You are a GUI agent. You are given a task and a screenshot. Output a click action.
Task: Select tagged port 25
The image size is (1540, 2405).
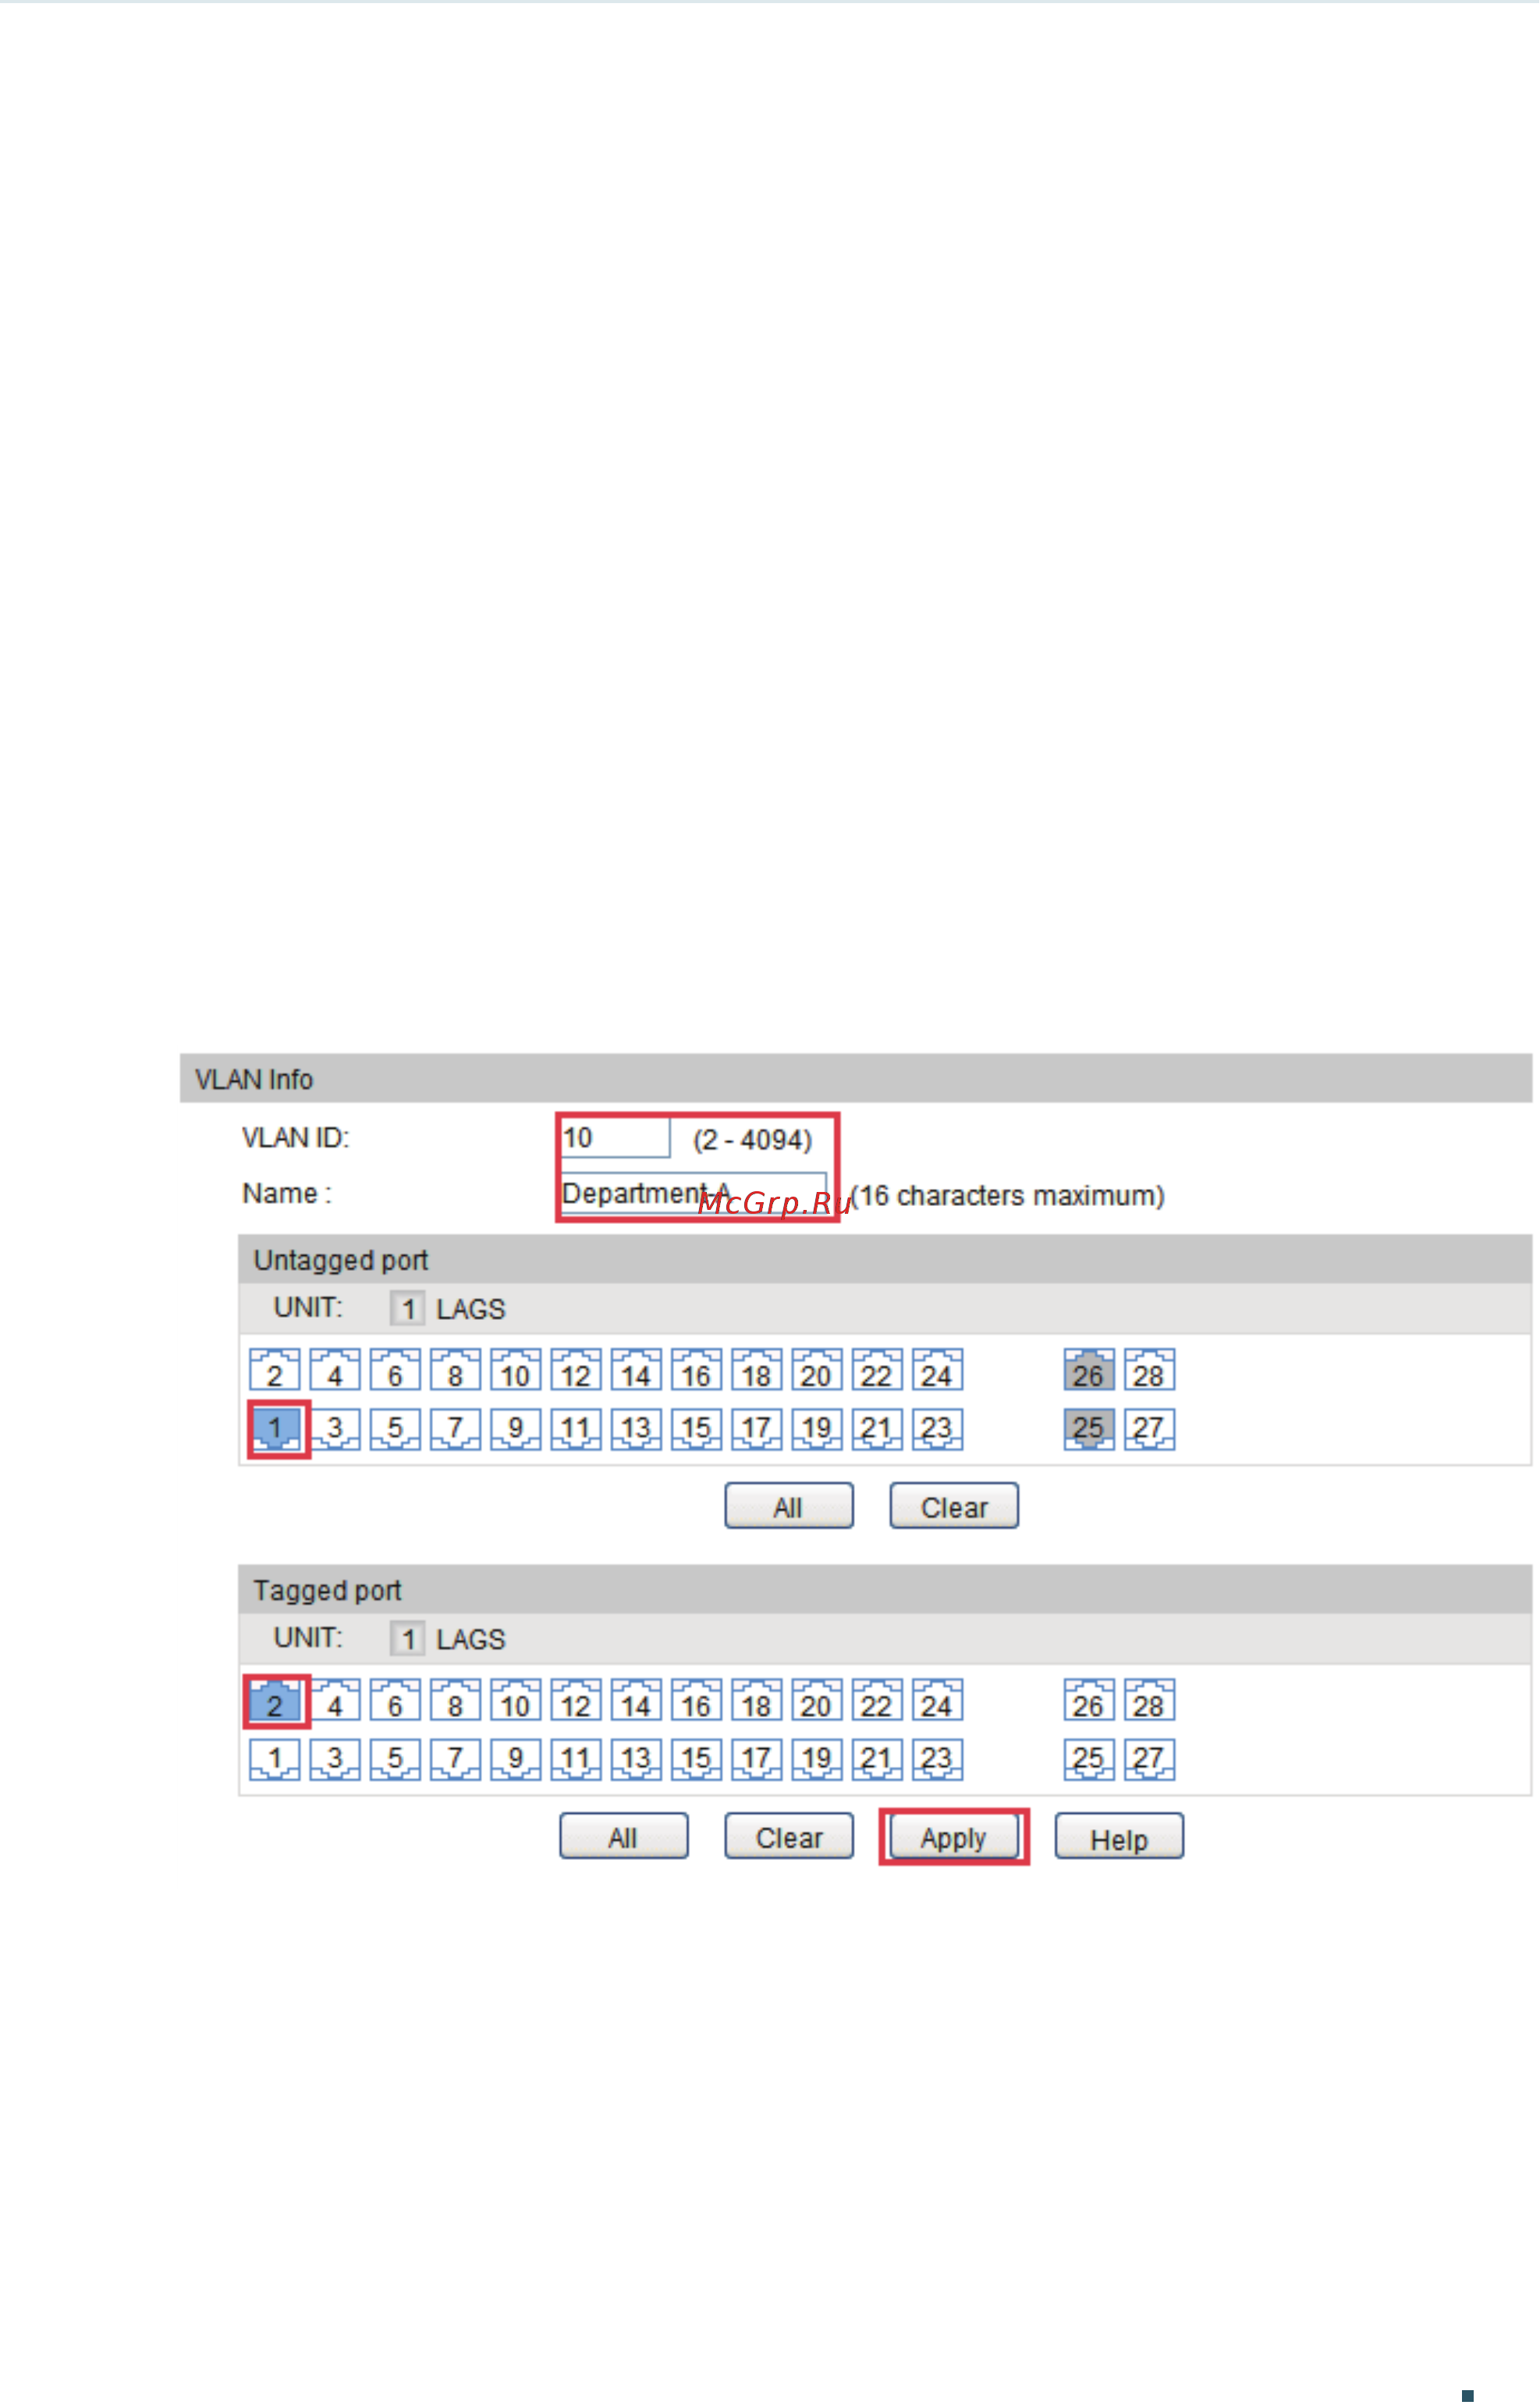[1089, 1759]
